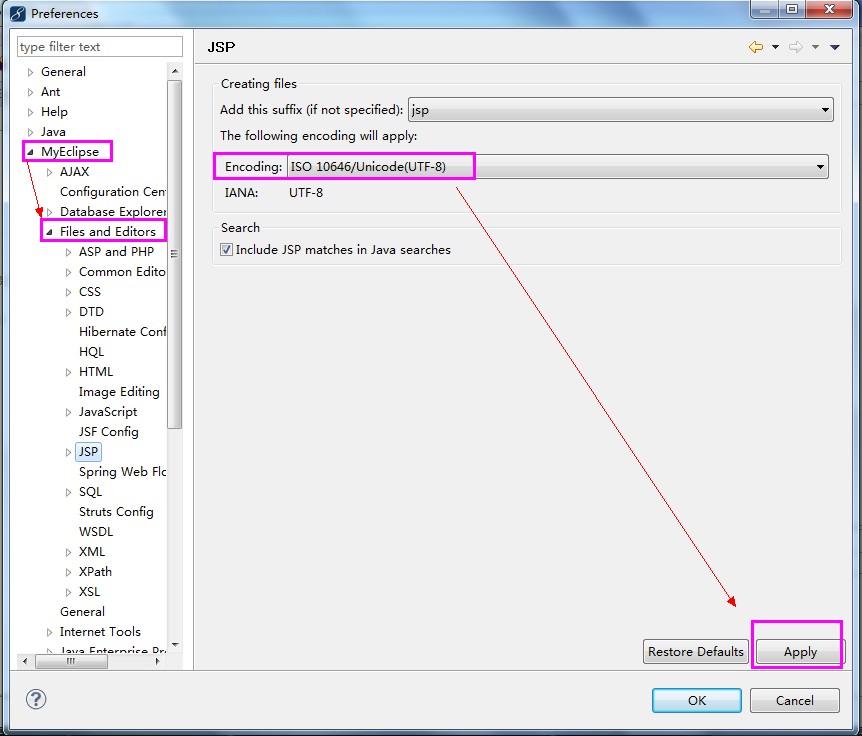Viewport: 862px width, 736px height.
Task: Expand the CSS node arrow
Action: pyautogui.click(x=68, y=292)
